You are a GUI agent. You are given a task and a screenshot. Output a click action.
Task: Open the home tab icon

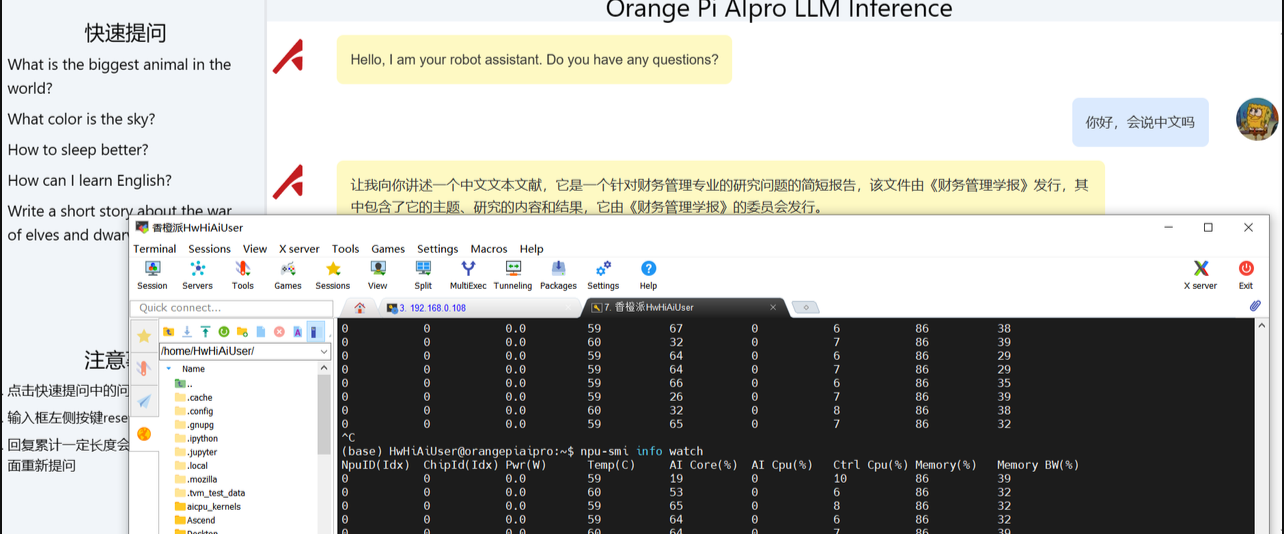coord(360,308)
